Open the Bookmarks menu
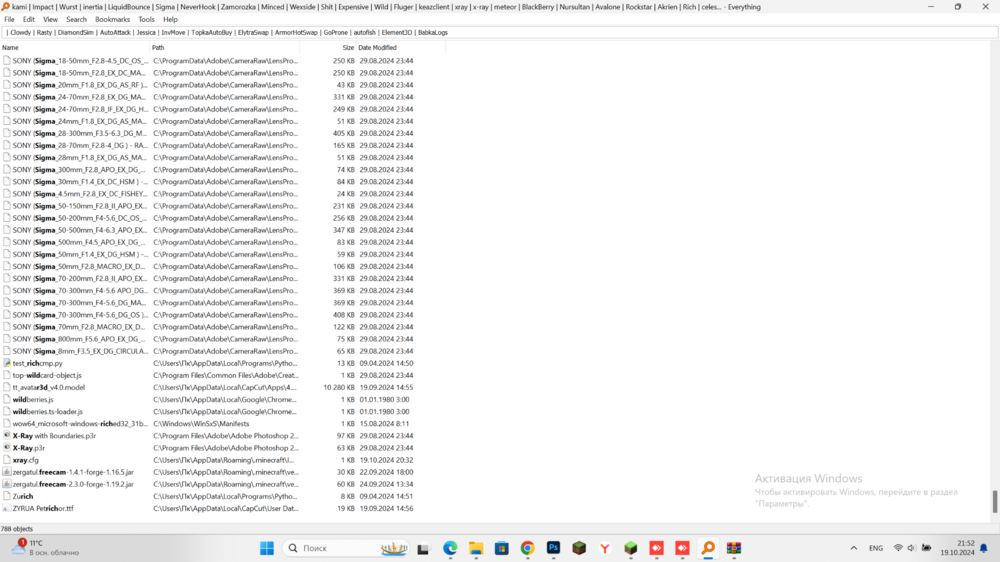The image size is (1000, 562). [112, 19]
